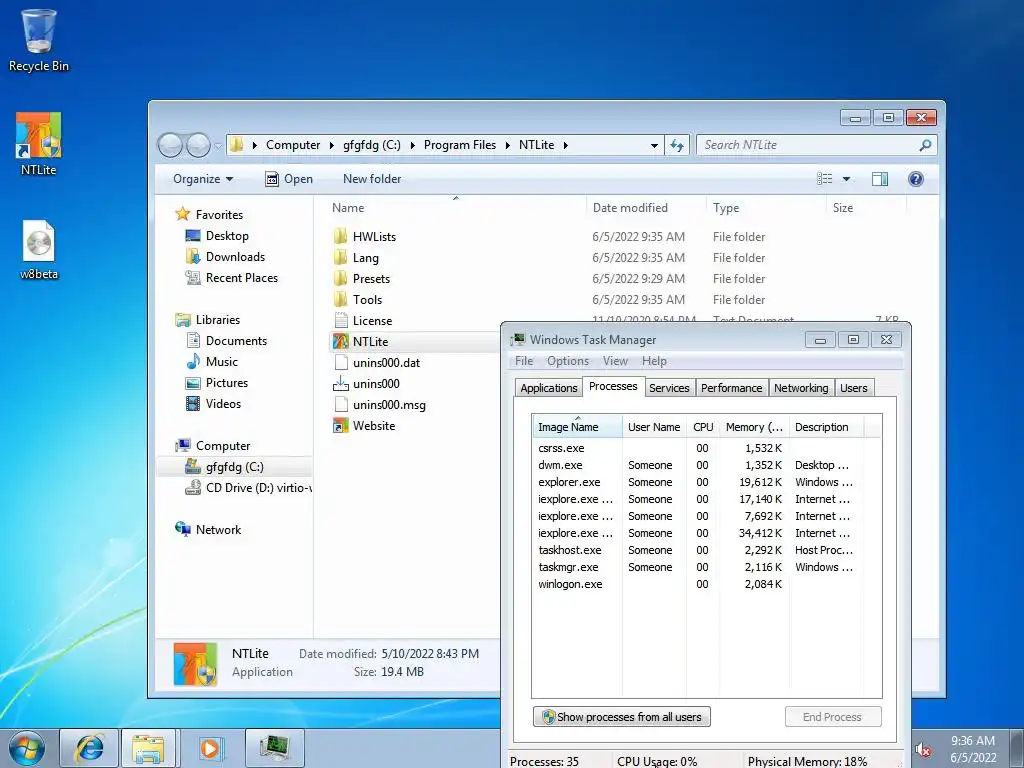Toggle the preview pane button
Image resolution: width=1024 pixels, height=768 pixels.
pos(880,179)
